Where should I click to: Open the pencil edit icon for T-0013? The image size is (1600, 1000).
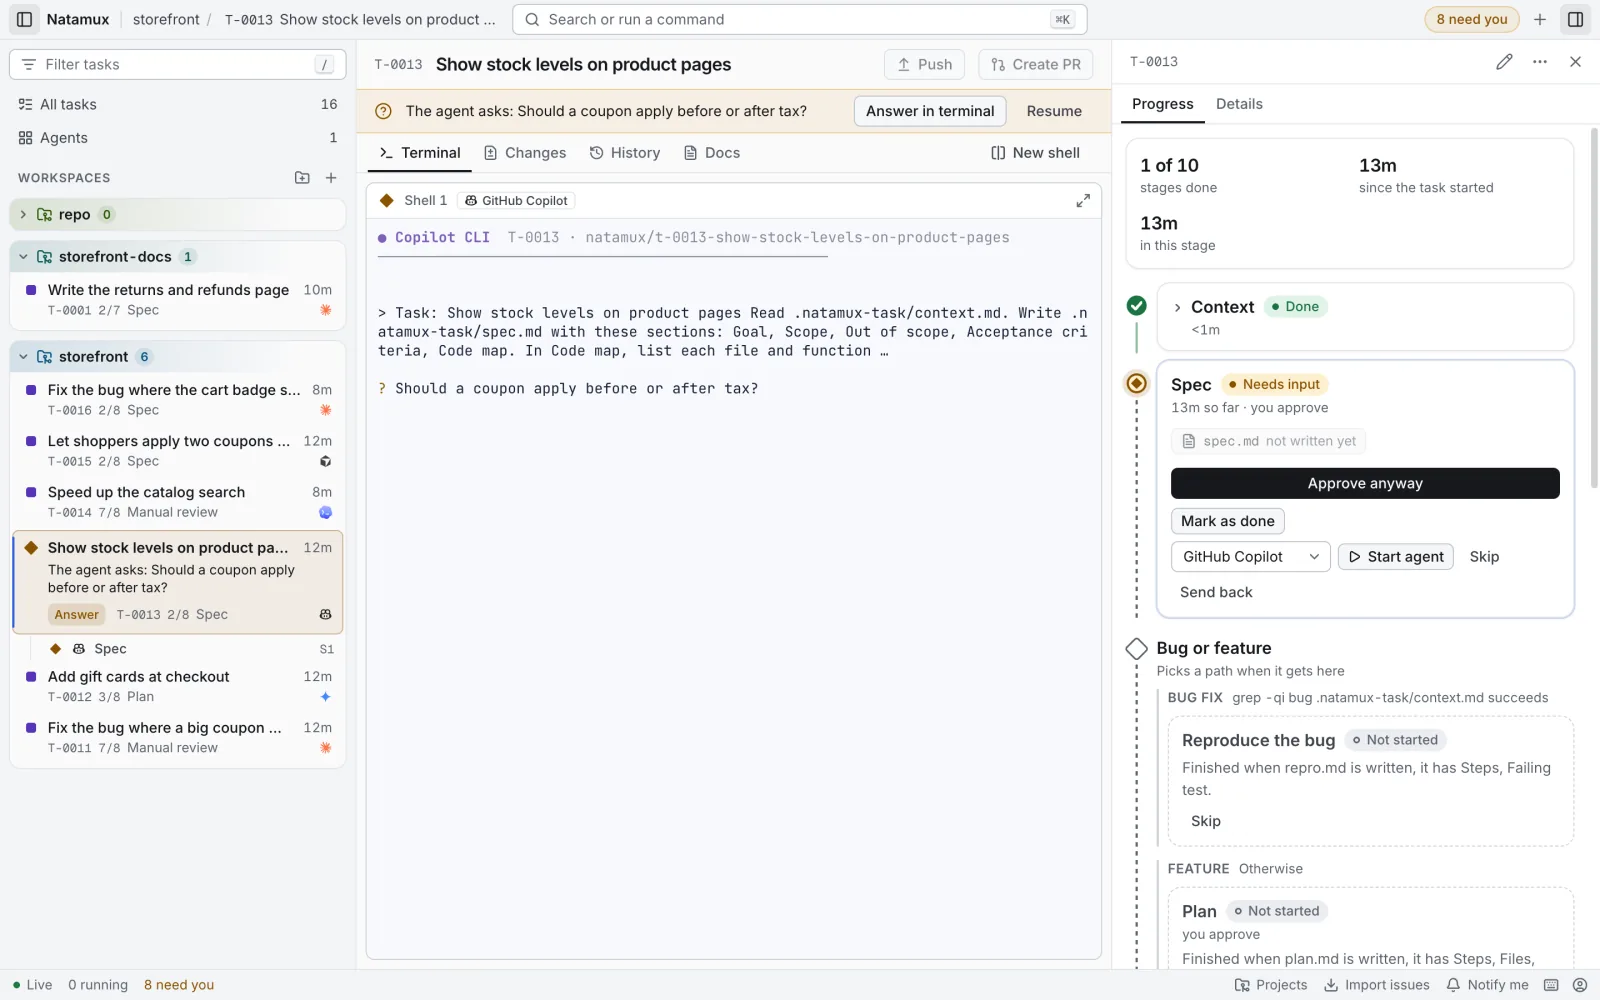click(x=1504, y=62)
